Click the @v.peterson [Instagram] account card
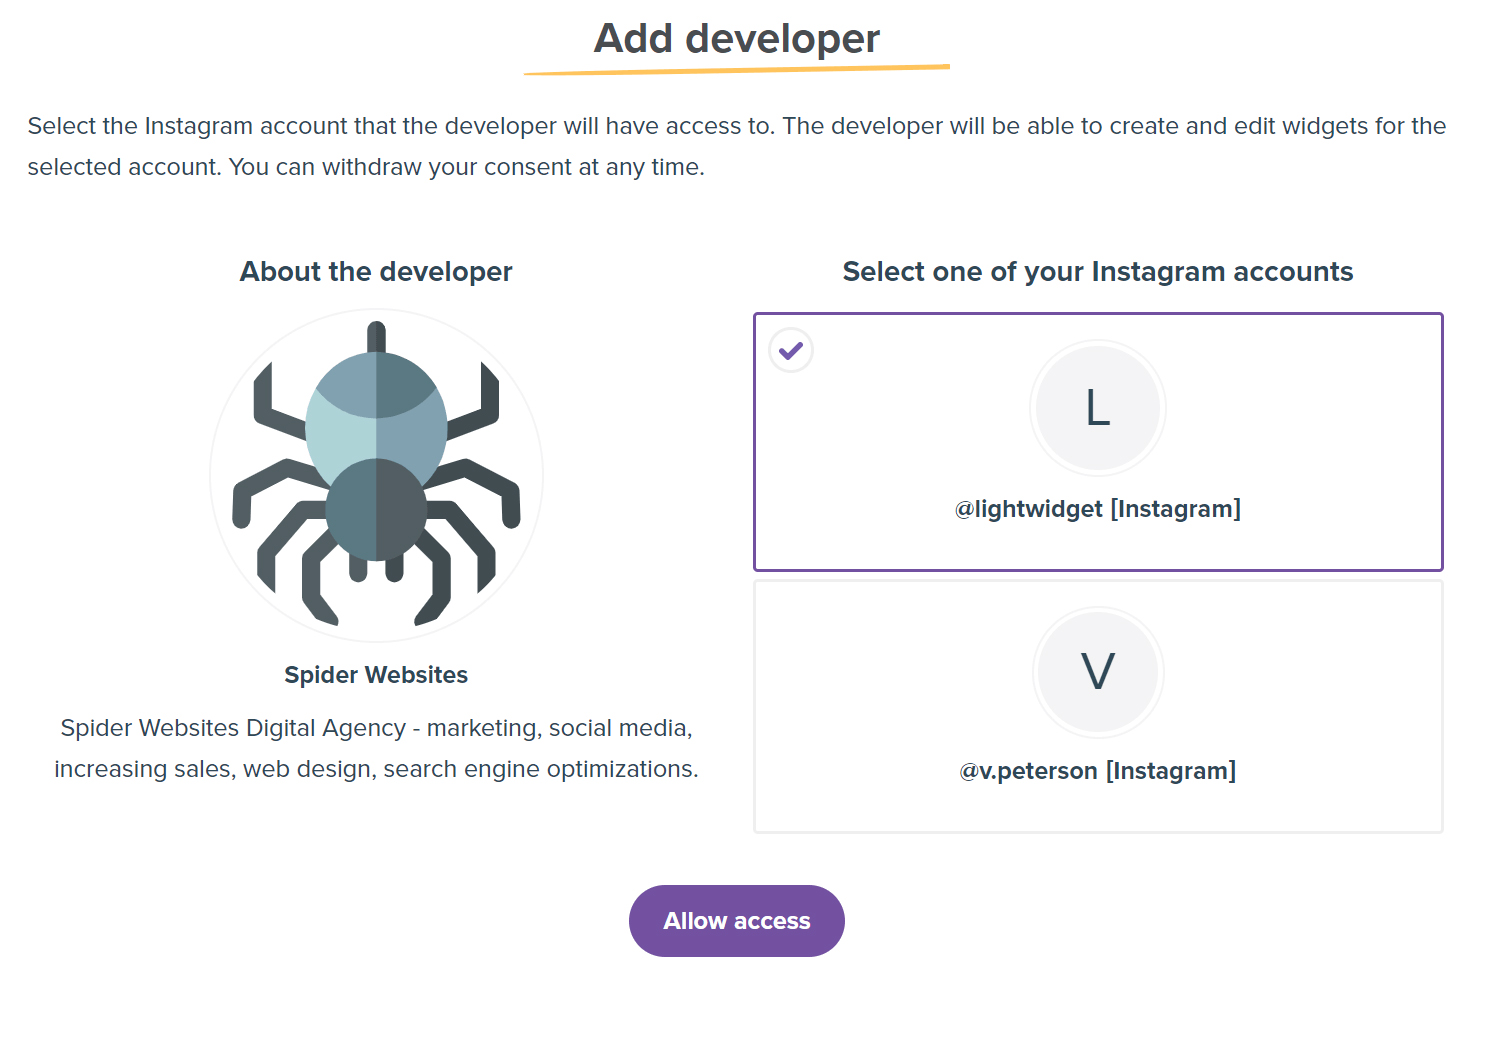 point(1097,703)
